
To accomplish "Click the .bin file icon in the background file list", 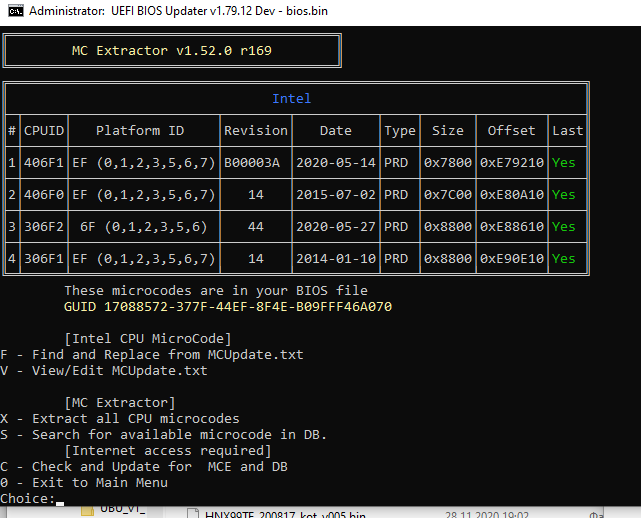I will pos(193,513).
